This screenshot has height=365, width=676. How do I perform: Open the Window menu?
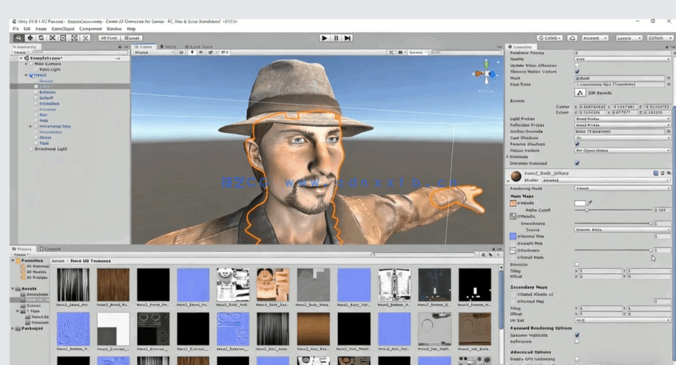114,29
